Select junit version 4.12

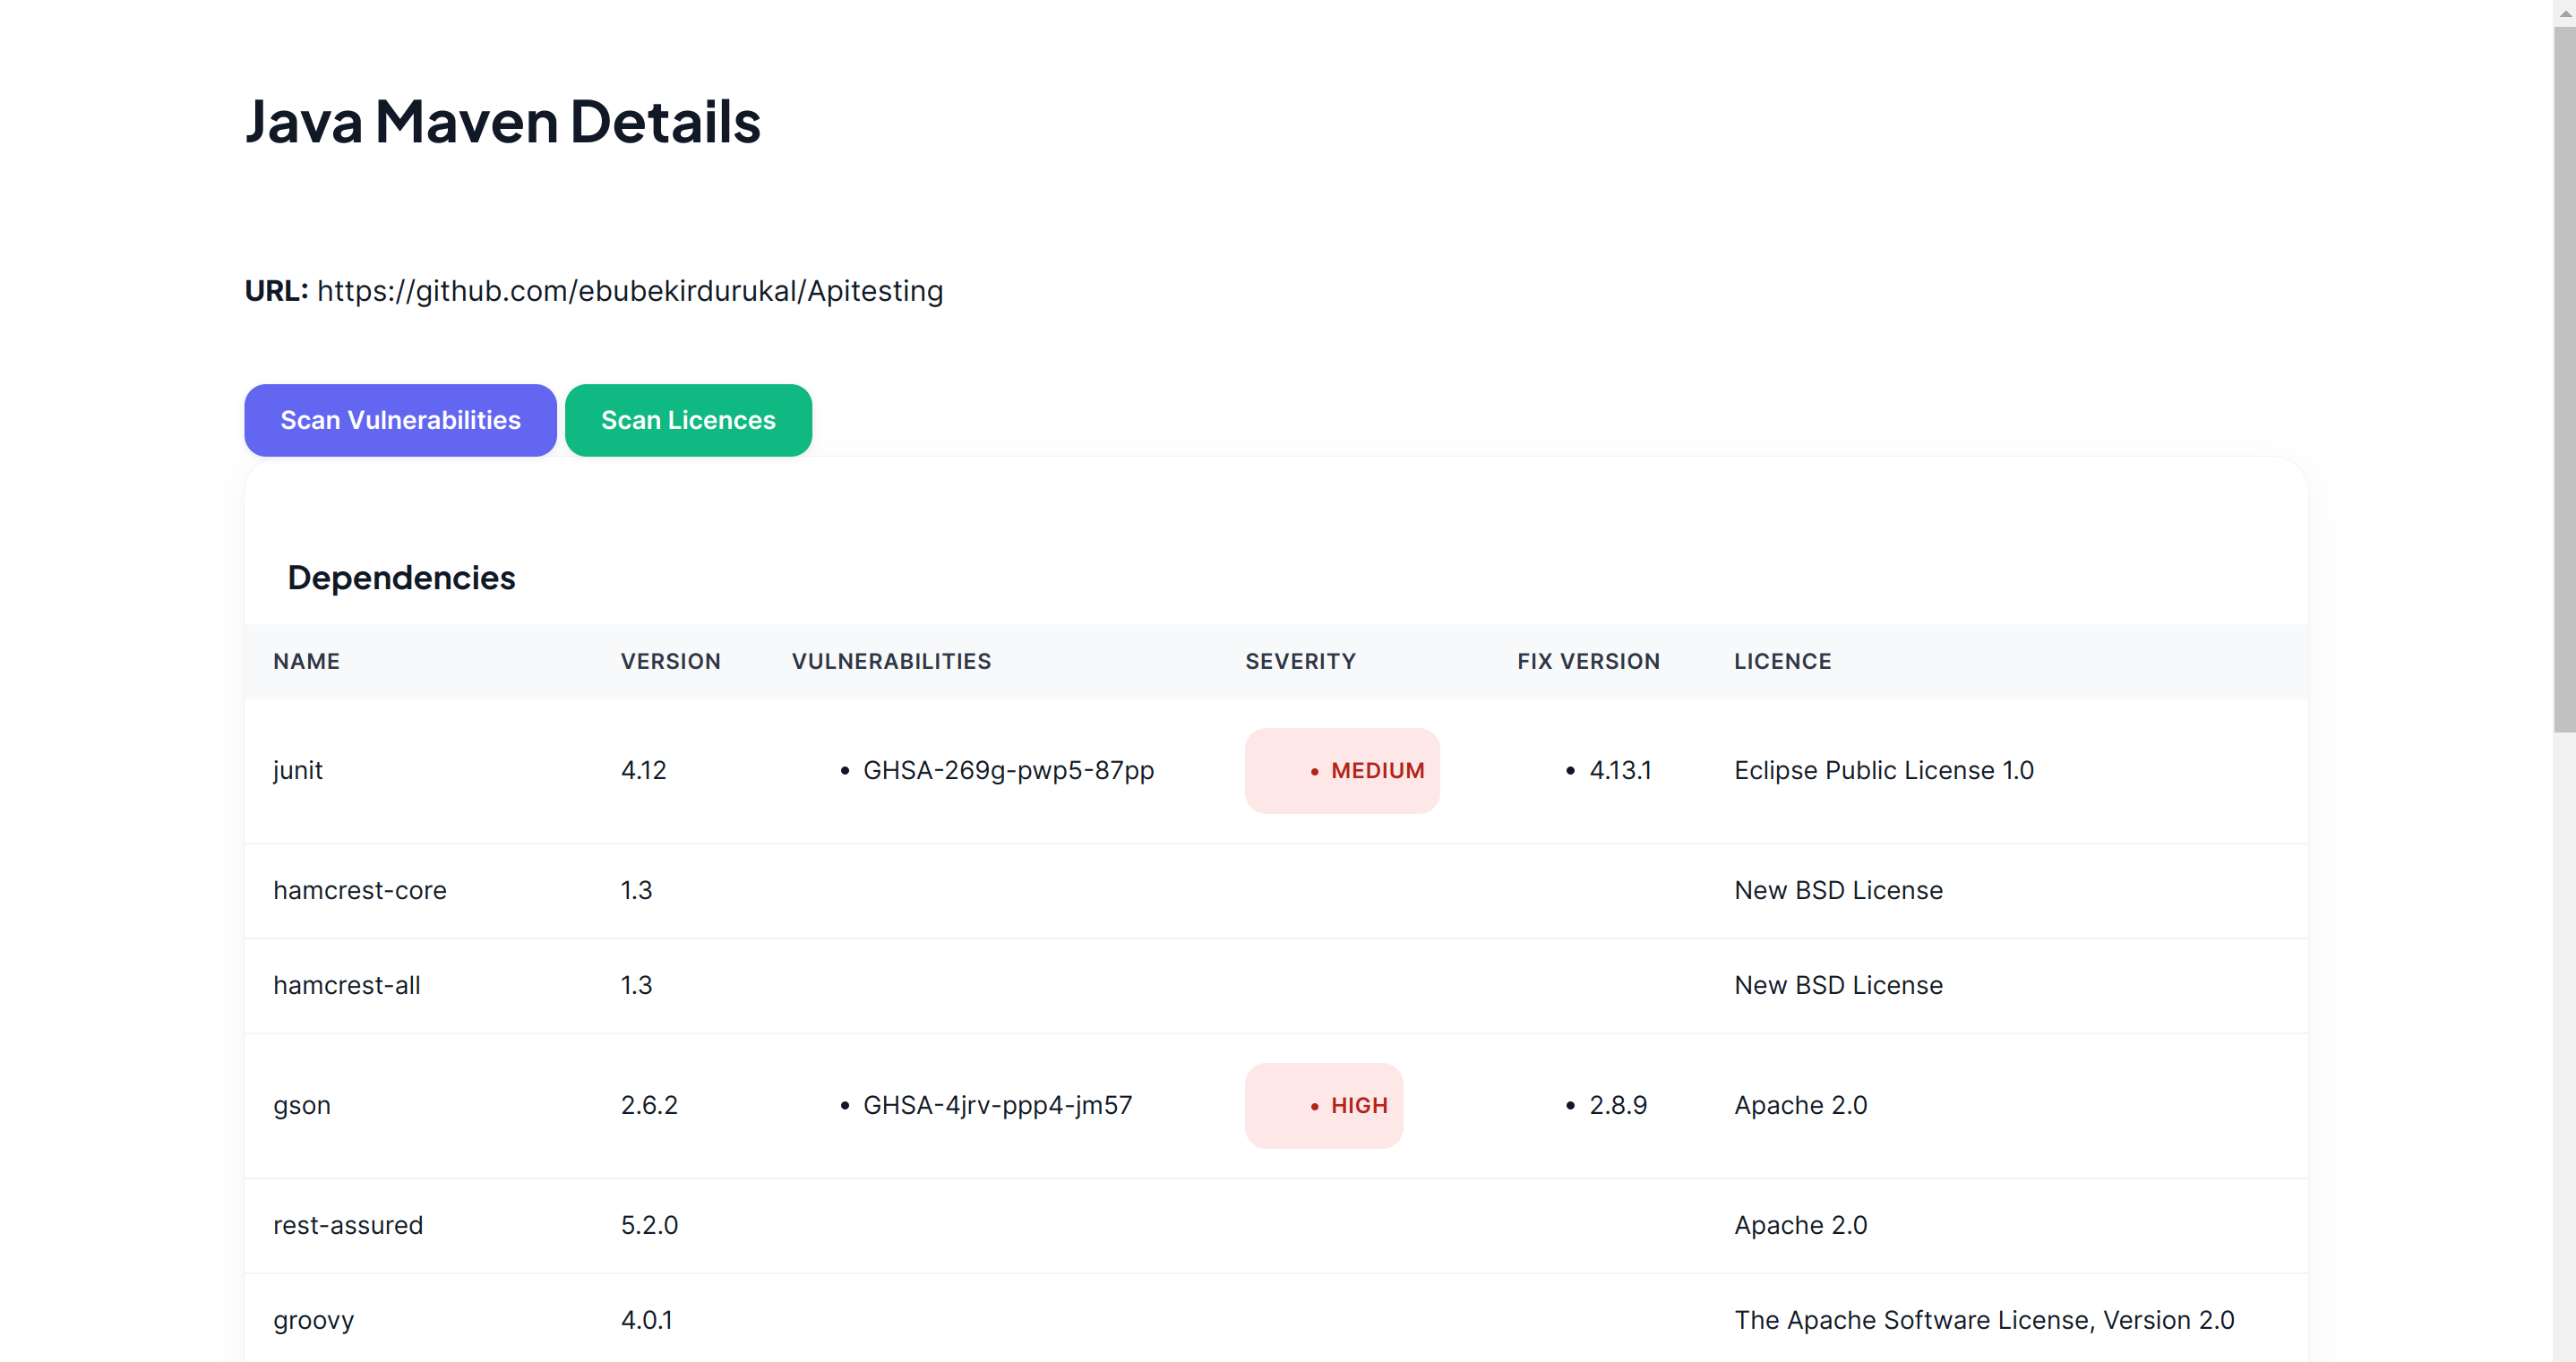coord(643,770)
